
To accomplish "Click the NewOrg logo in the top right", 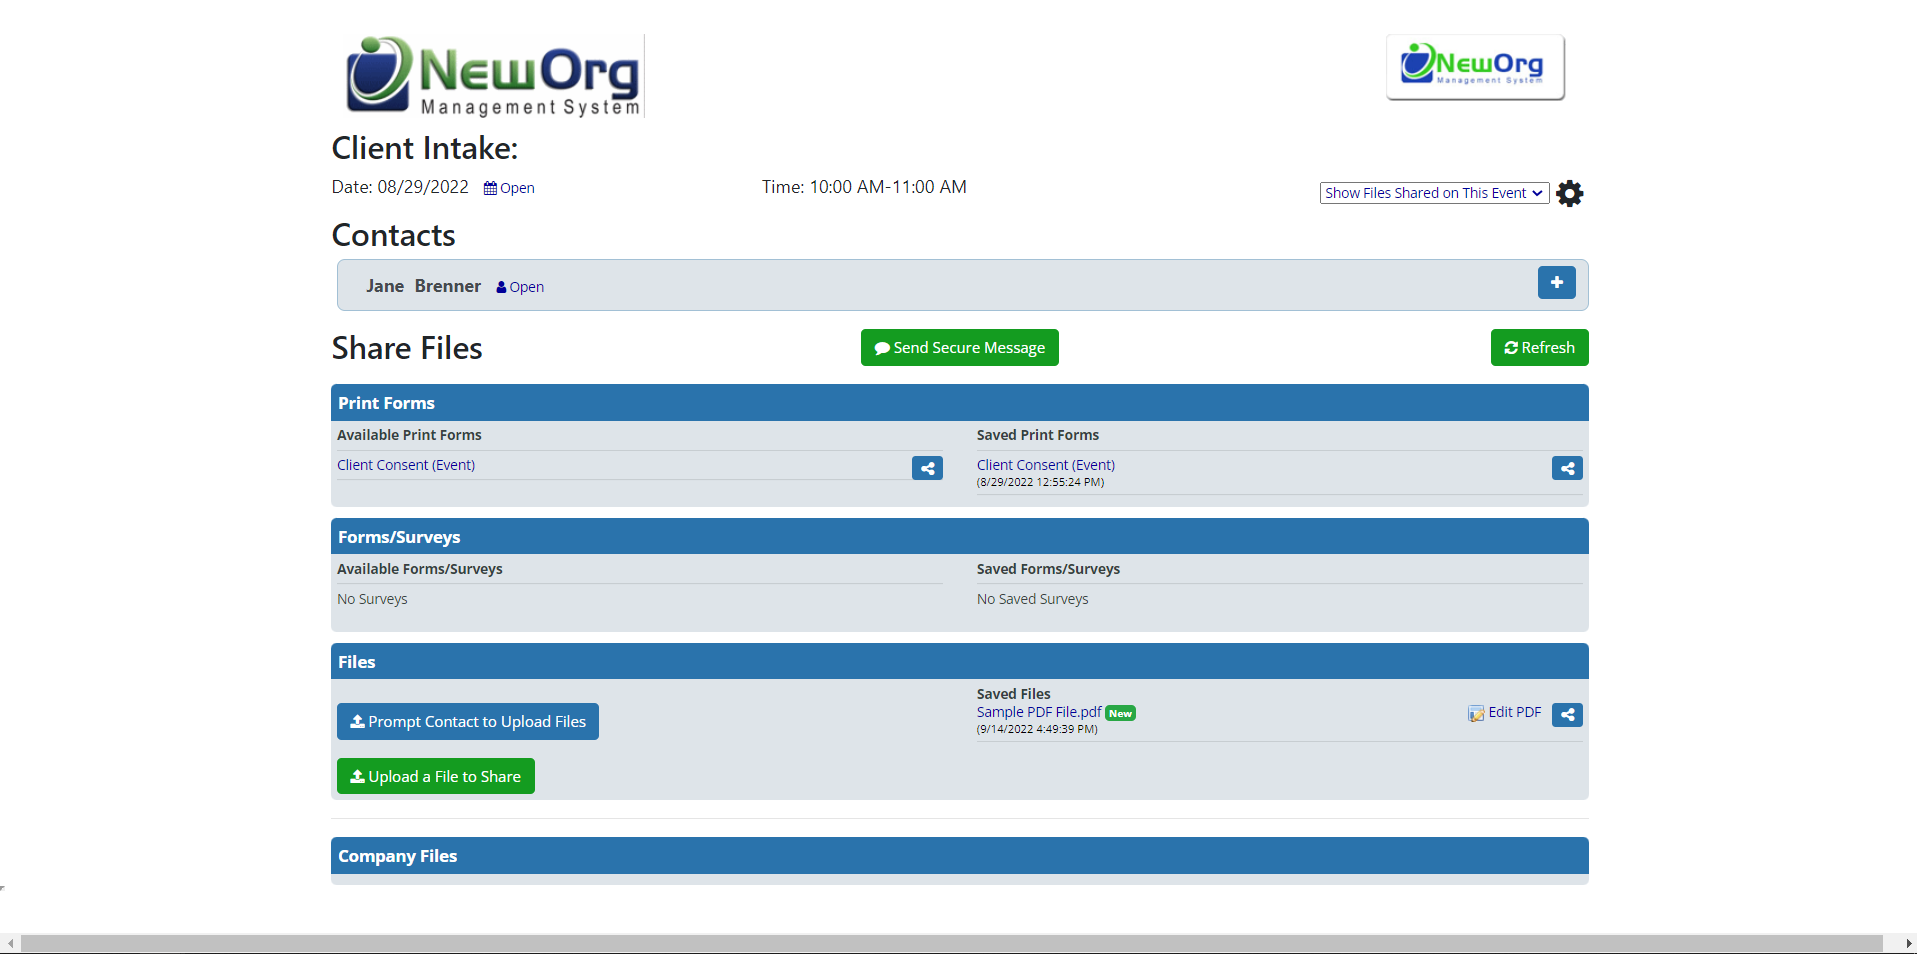I will (x=1474, y=66).
